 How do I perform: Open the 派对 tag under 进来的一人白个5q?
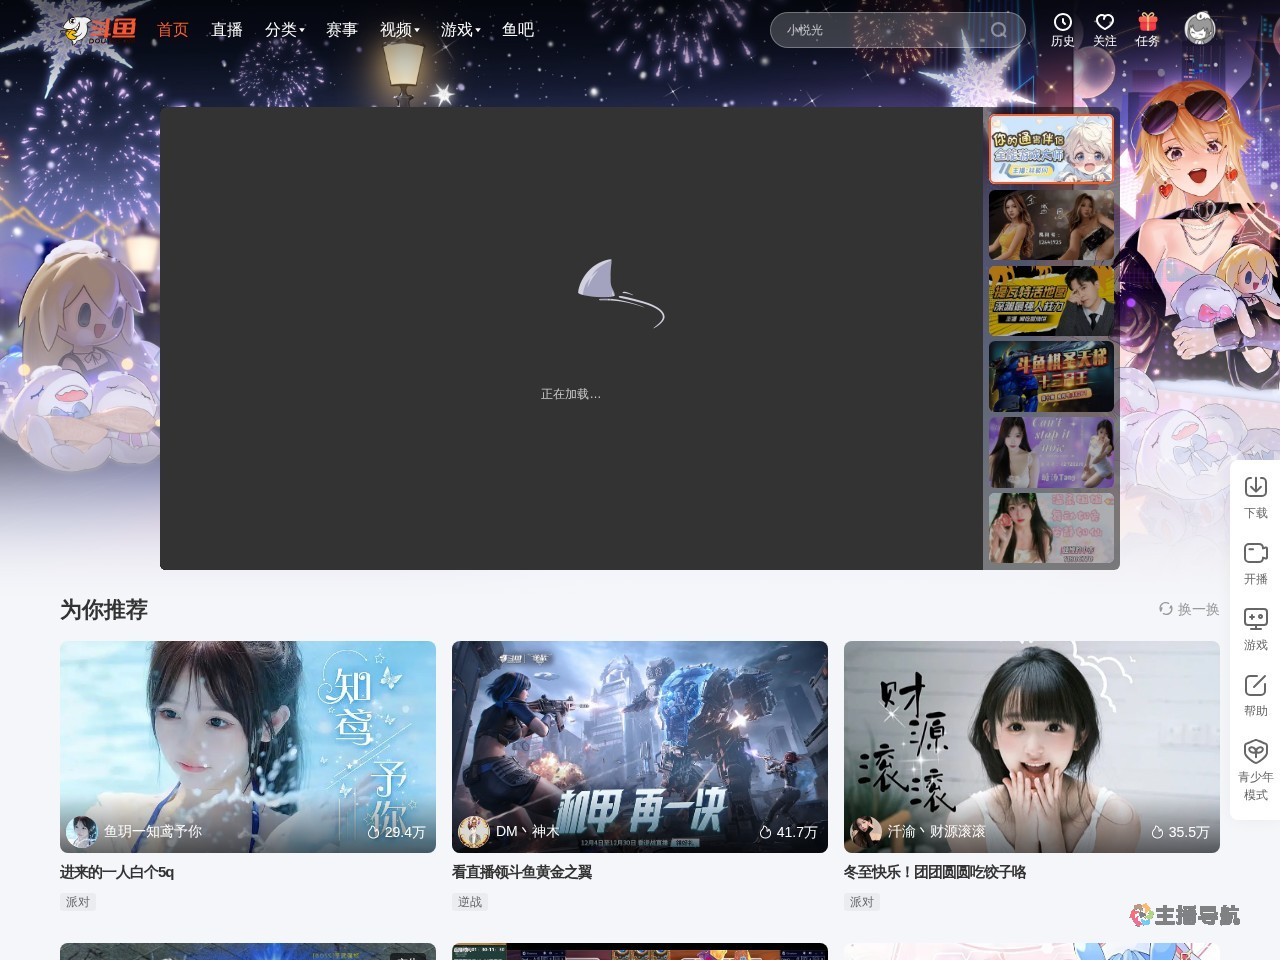[x=78, y=902]
